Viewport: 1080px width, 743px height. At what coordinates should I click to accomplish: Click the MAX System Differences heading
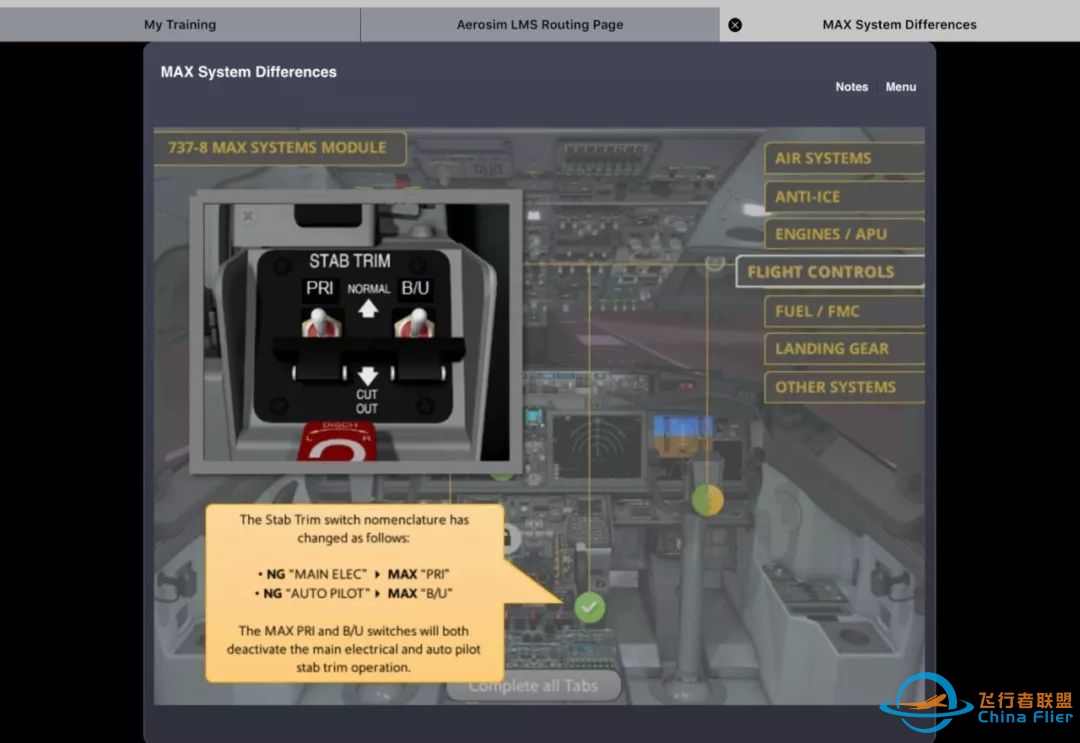click(x=249, y=72)
